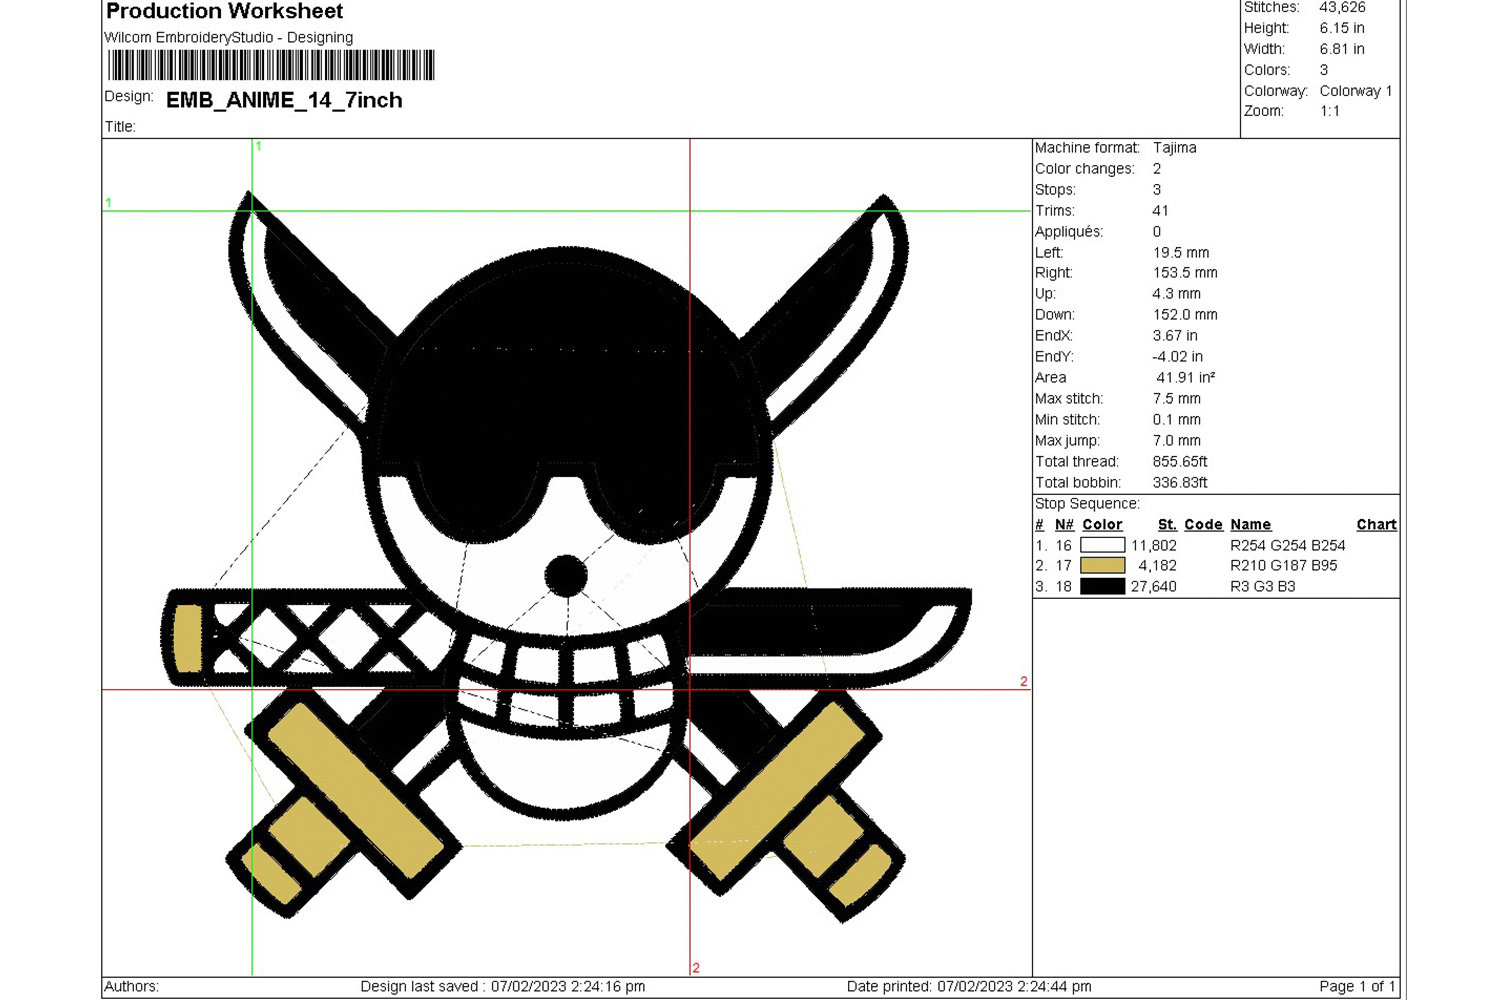Click the Height value 6.15 in
The height and width of the screenshot is (1000, 1502).
[1342, 28]
